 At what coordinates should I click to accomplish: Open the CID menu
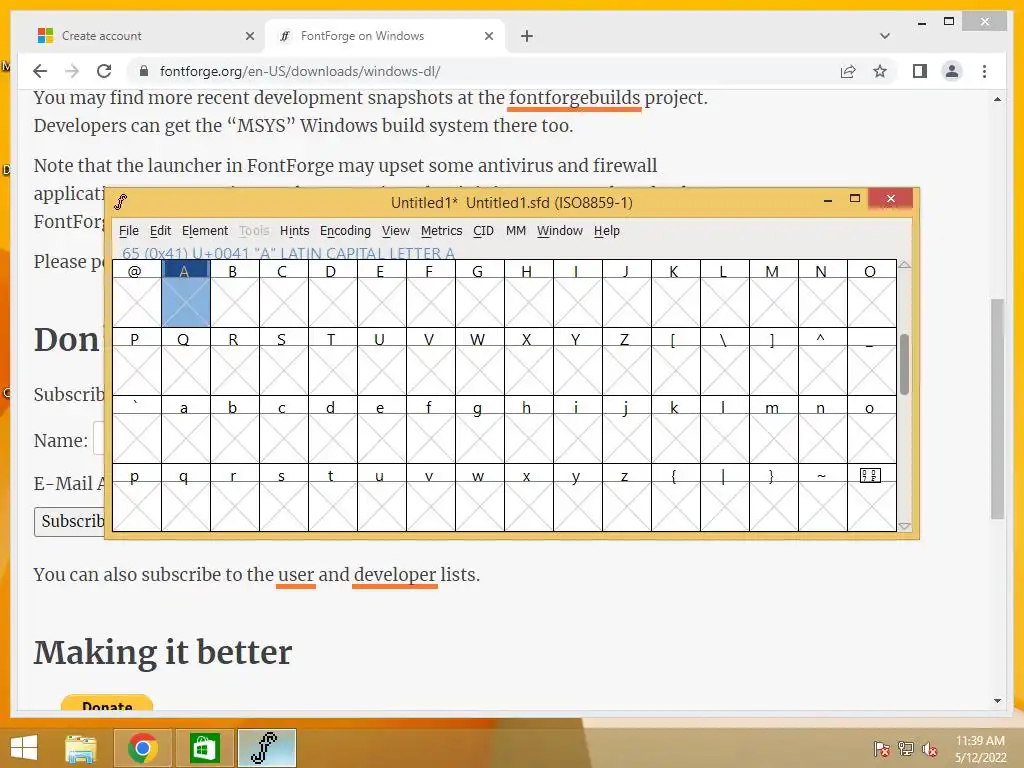tap(483, 231)
